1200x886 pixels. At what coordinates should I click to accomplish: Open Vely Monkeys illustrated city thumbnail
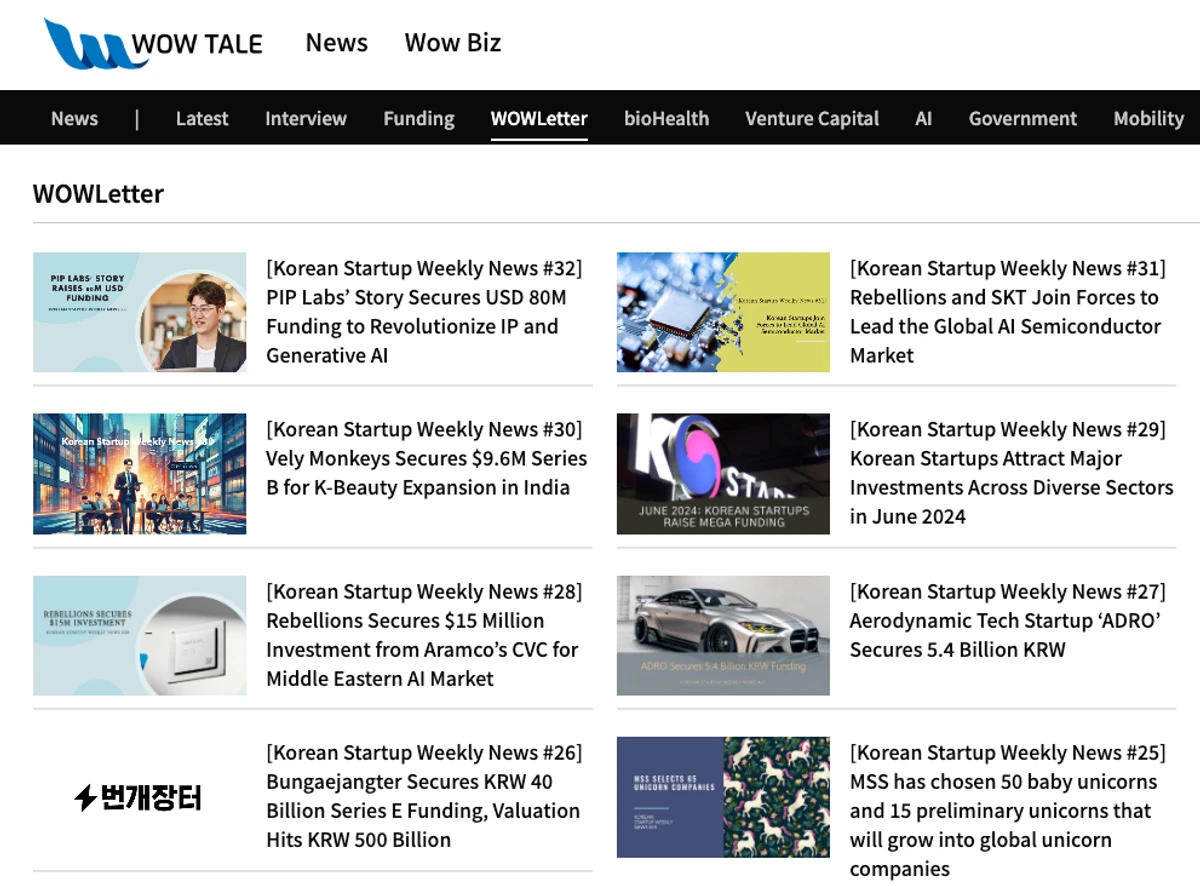click(x=139, y=474)
